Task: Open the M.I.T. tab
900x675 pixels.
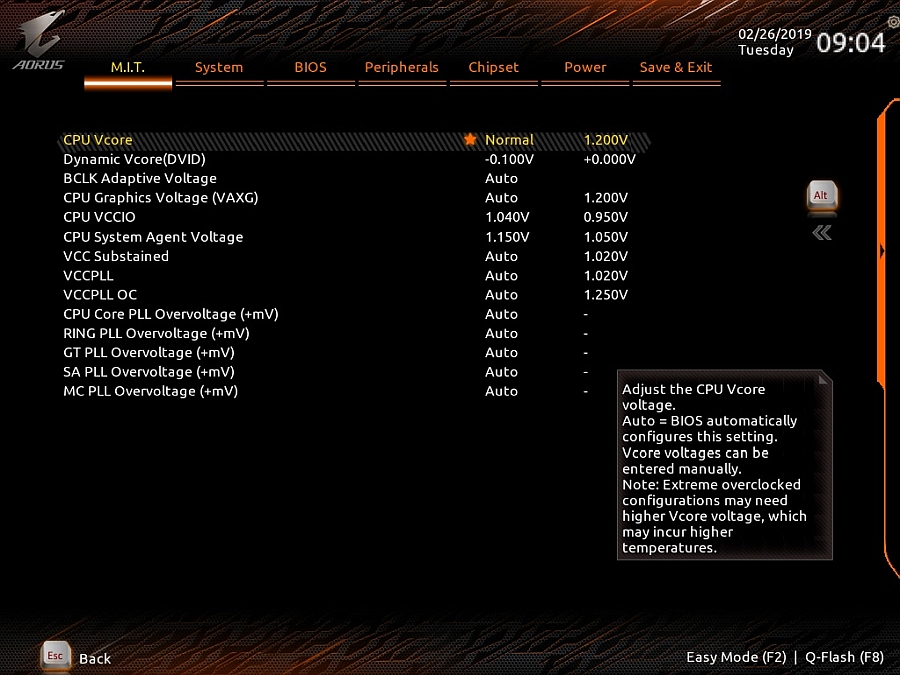Action: point(128,68)
